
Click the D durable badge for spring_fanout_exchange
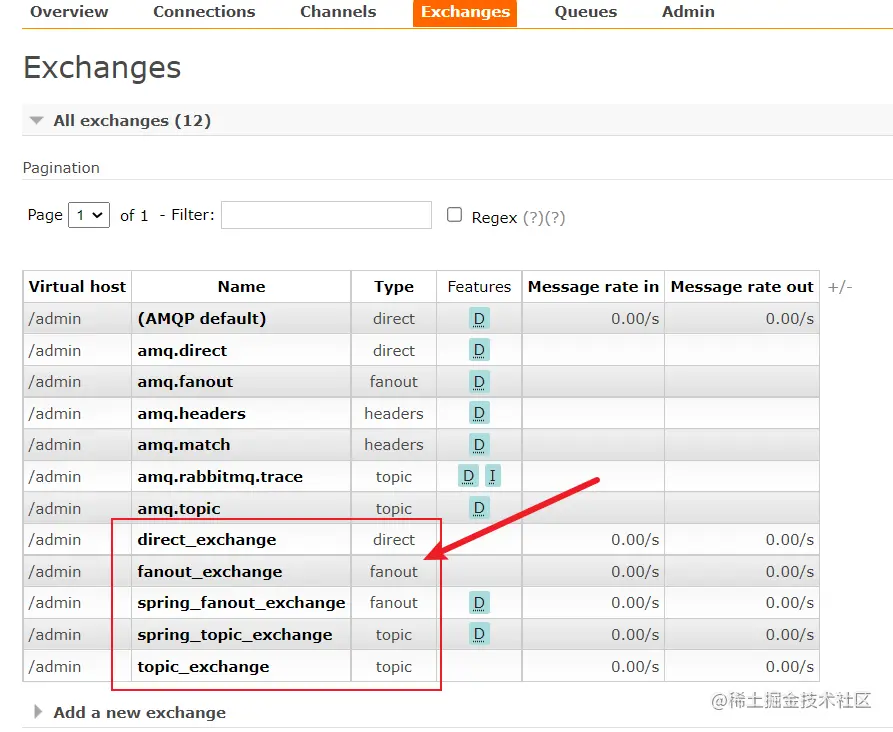[x=479, y=603]
